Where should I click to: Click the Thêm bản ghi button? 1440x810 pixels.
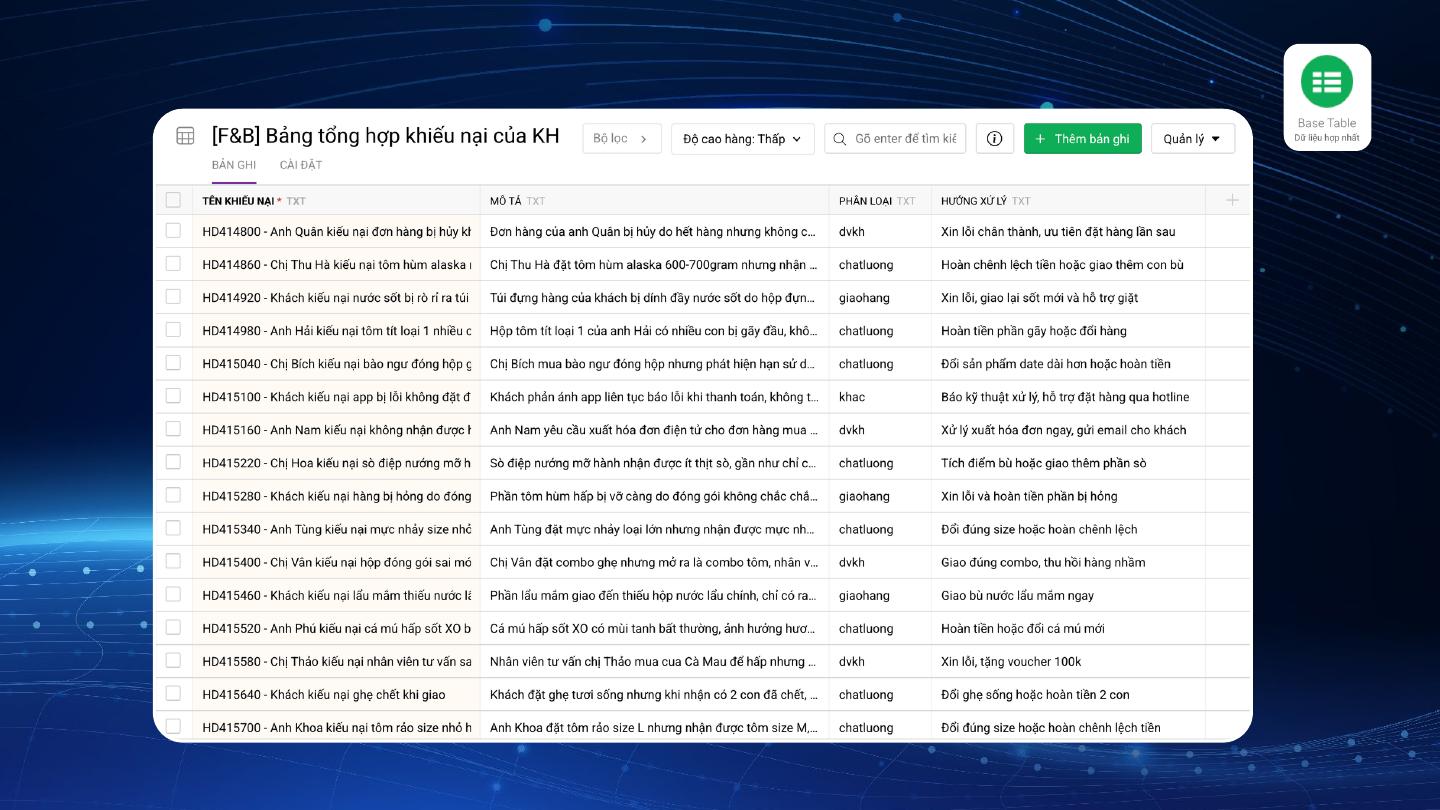(x=1083, y=139)
